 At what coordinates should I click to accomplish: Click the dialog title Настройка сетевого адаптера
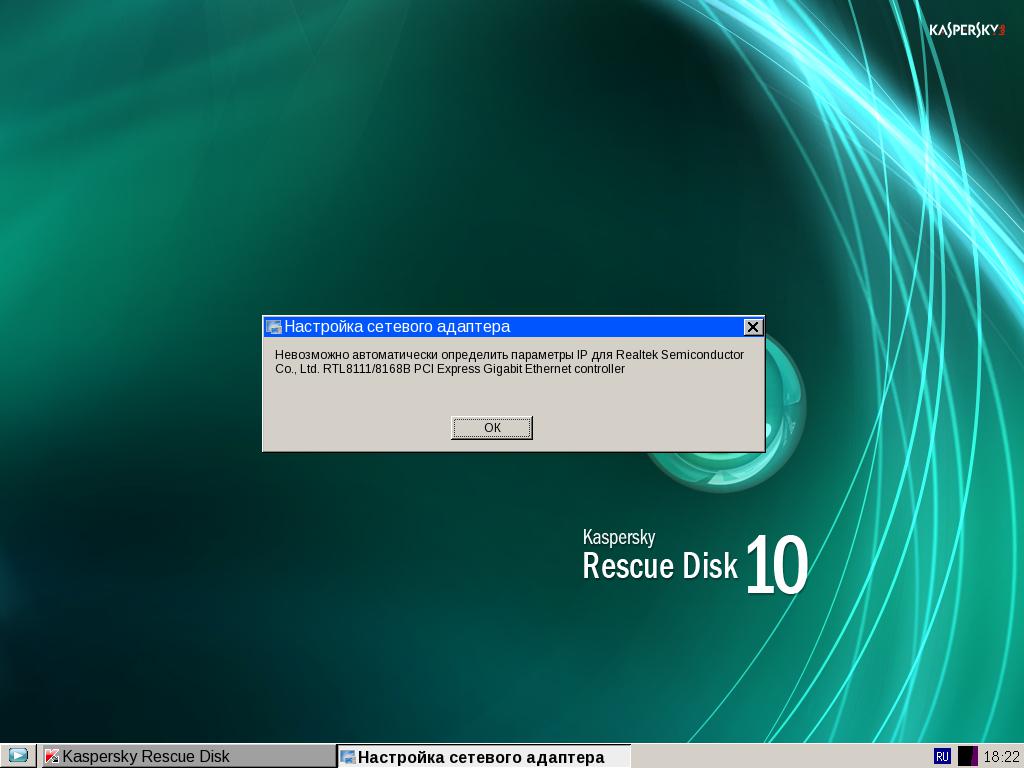pyautogui.click(x=397, y=327)
